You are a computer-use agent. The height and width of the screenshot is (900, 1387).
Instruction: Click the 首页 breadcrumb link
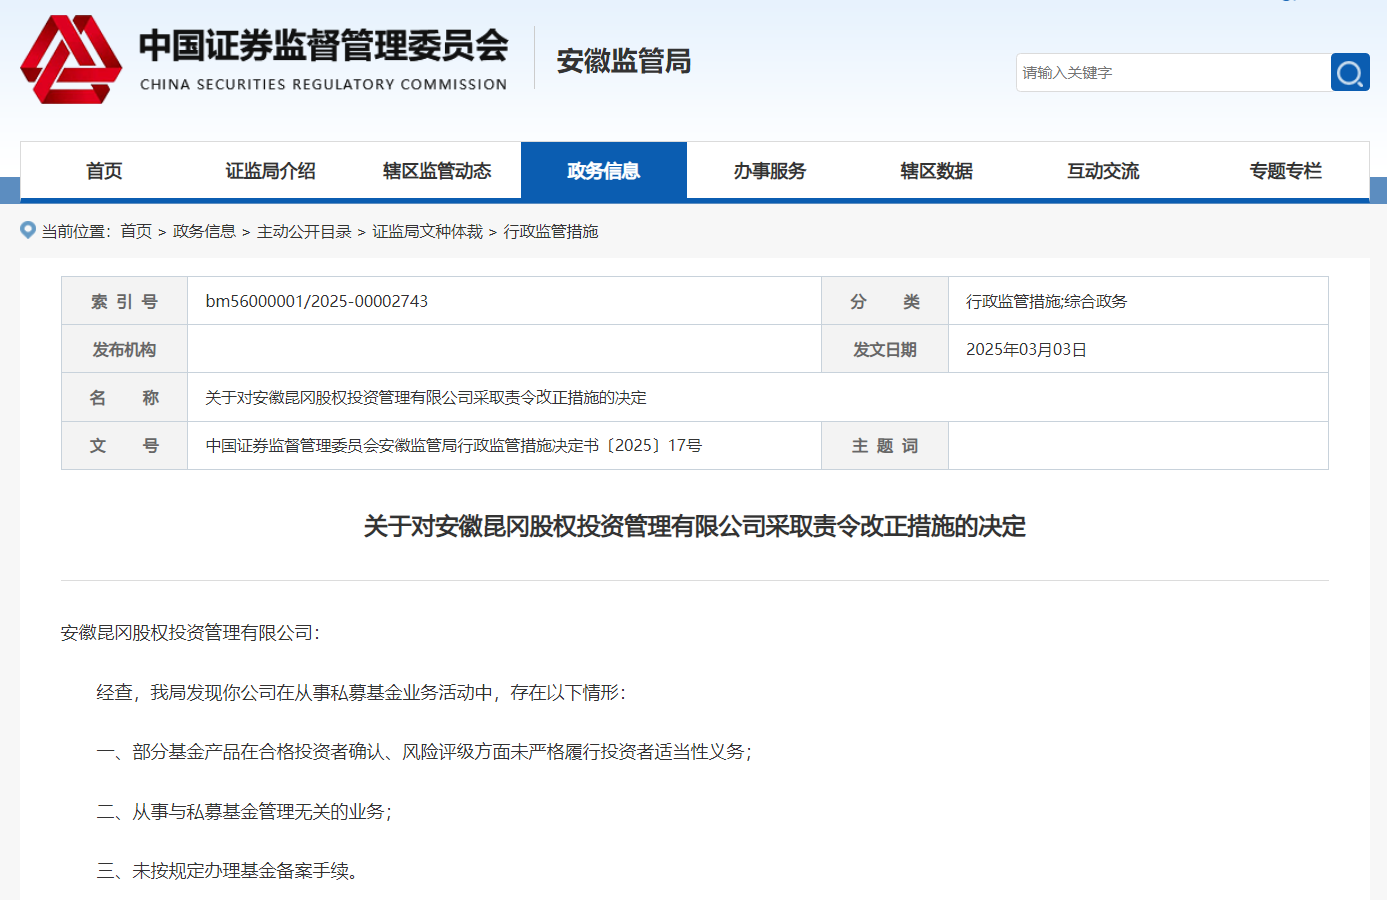136,231
